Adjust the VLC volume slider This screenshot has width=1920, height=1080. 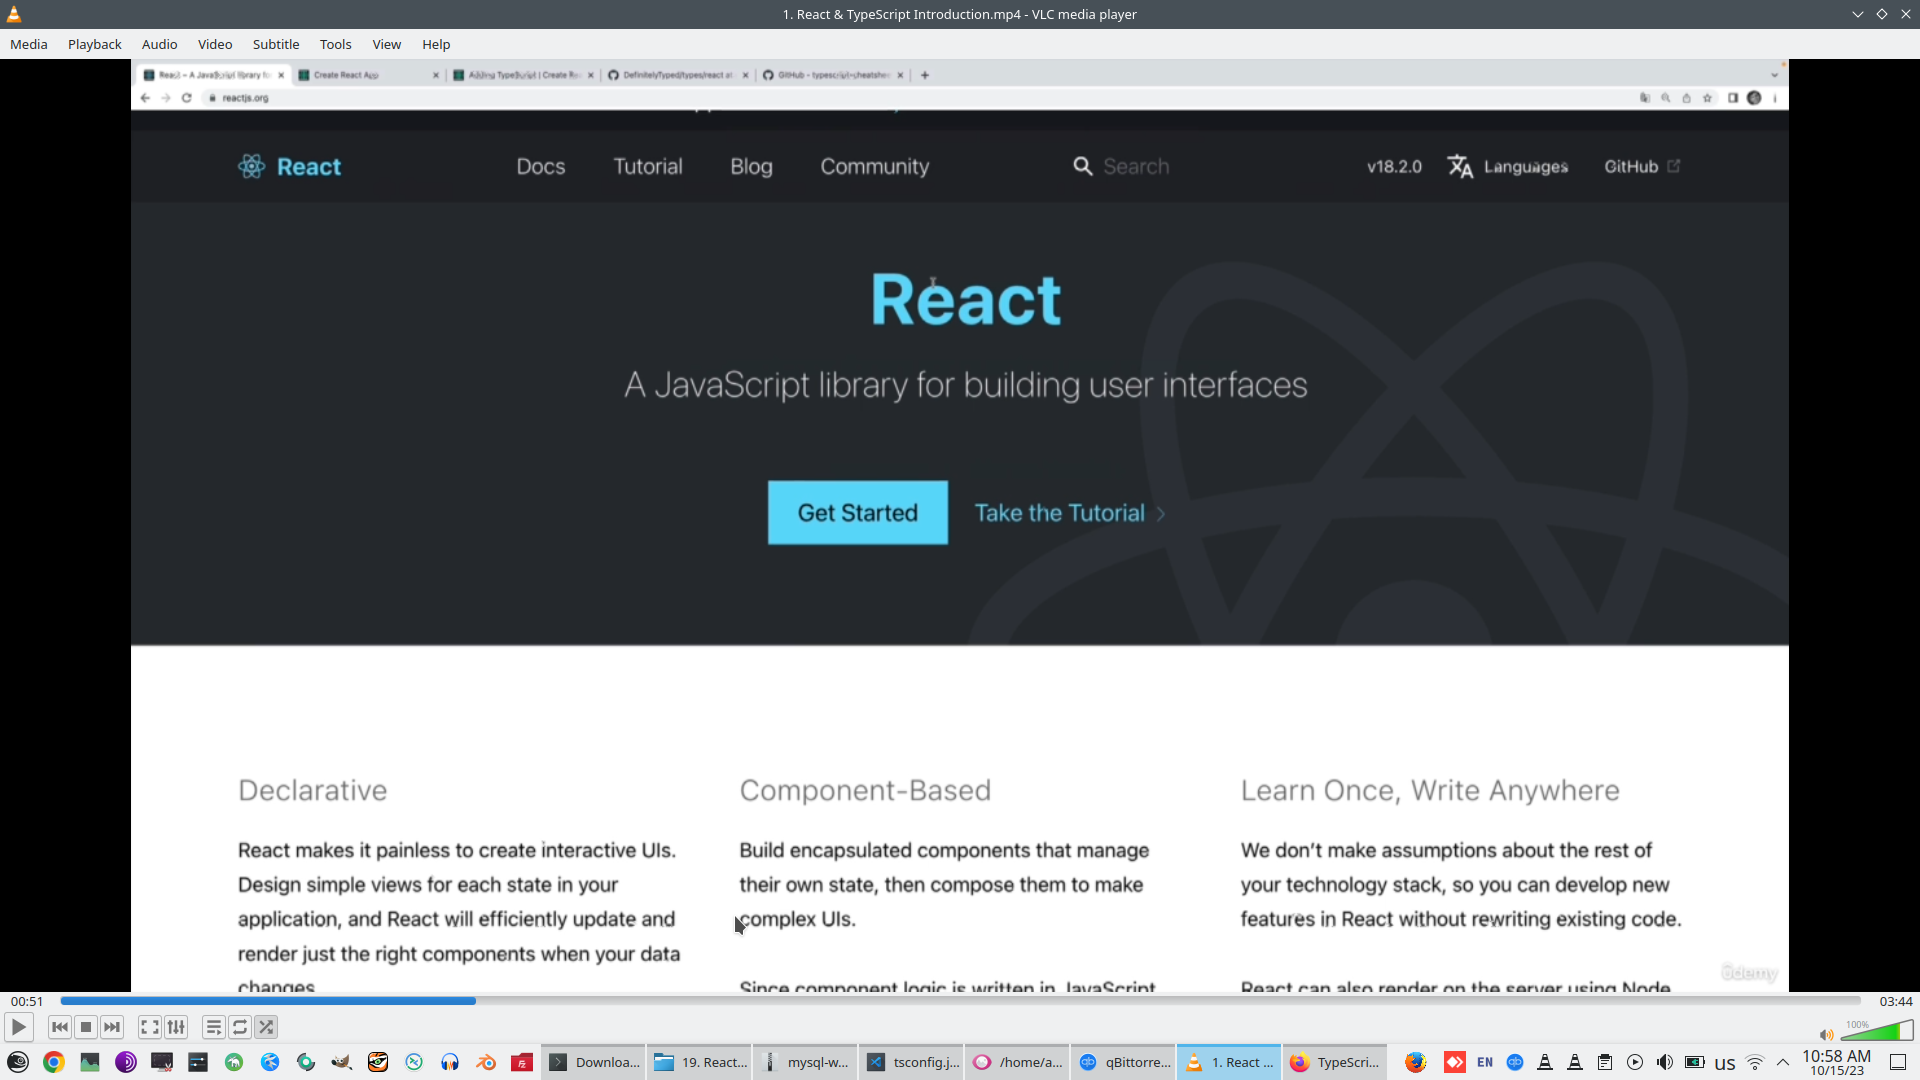click(1878, 1032)
